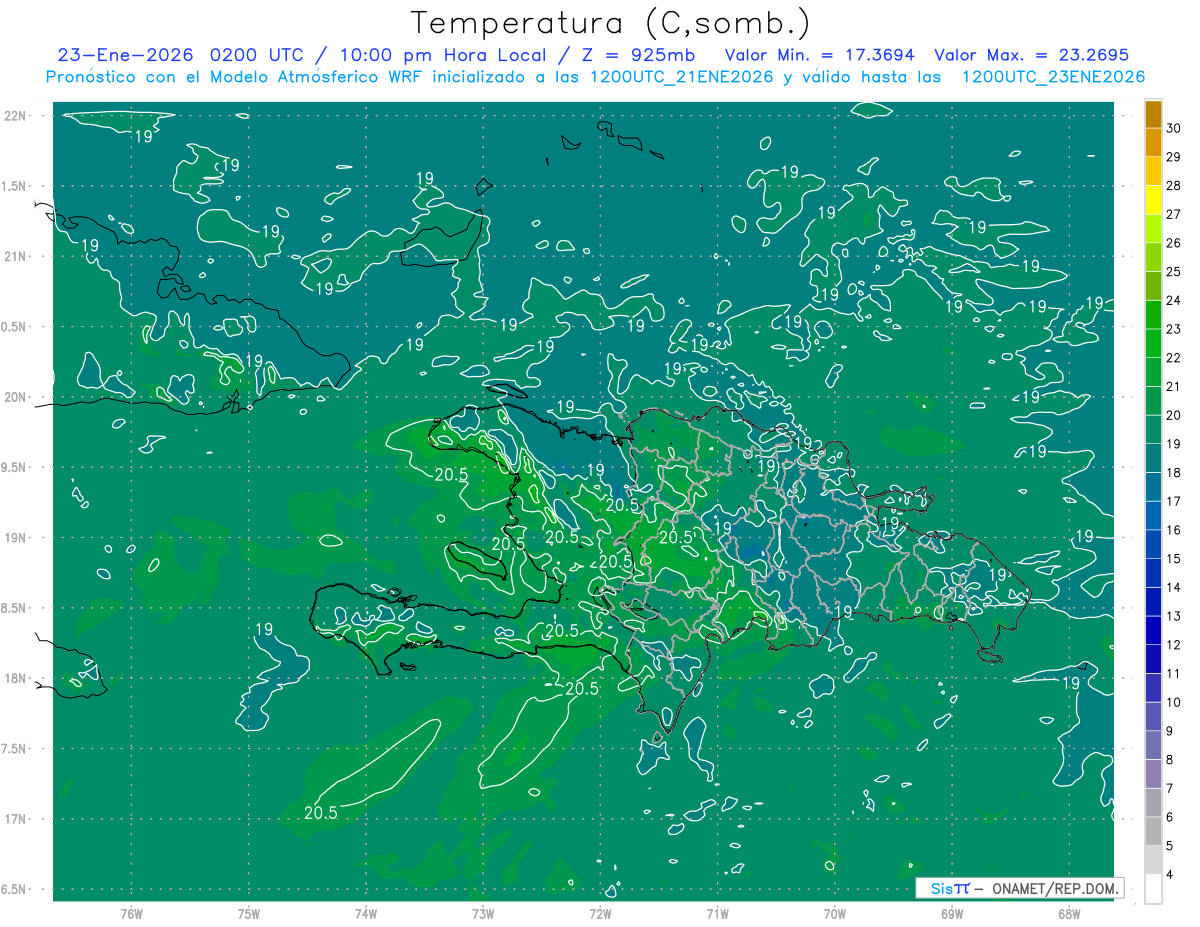Click the "18" label on the color scale

coord(1174,473)
